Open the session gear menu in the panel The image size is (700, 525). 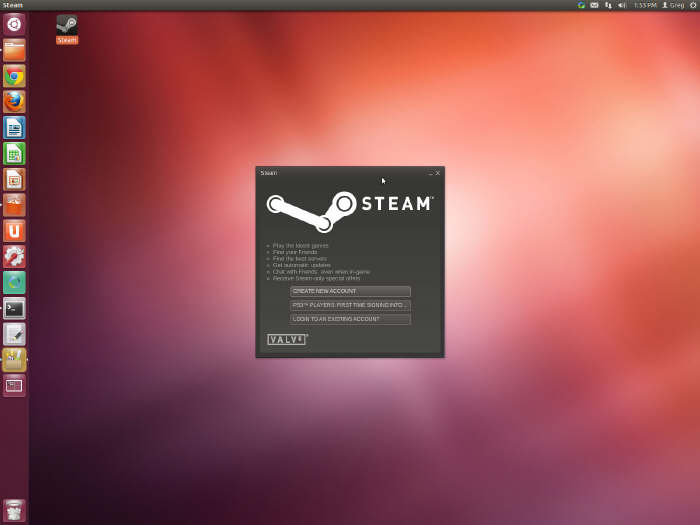tap(693, 5)
